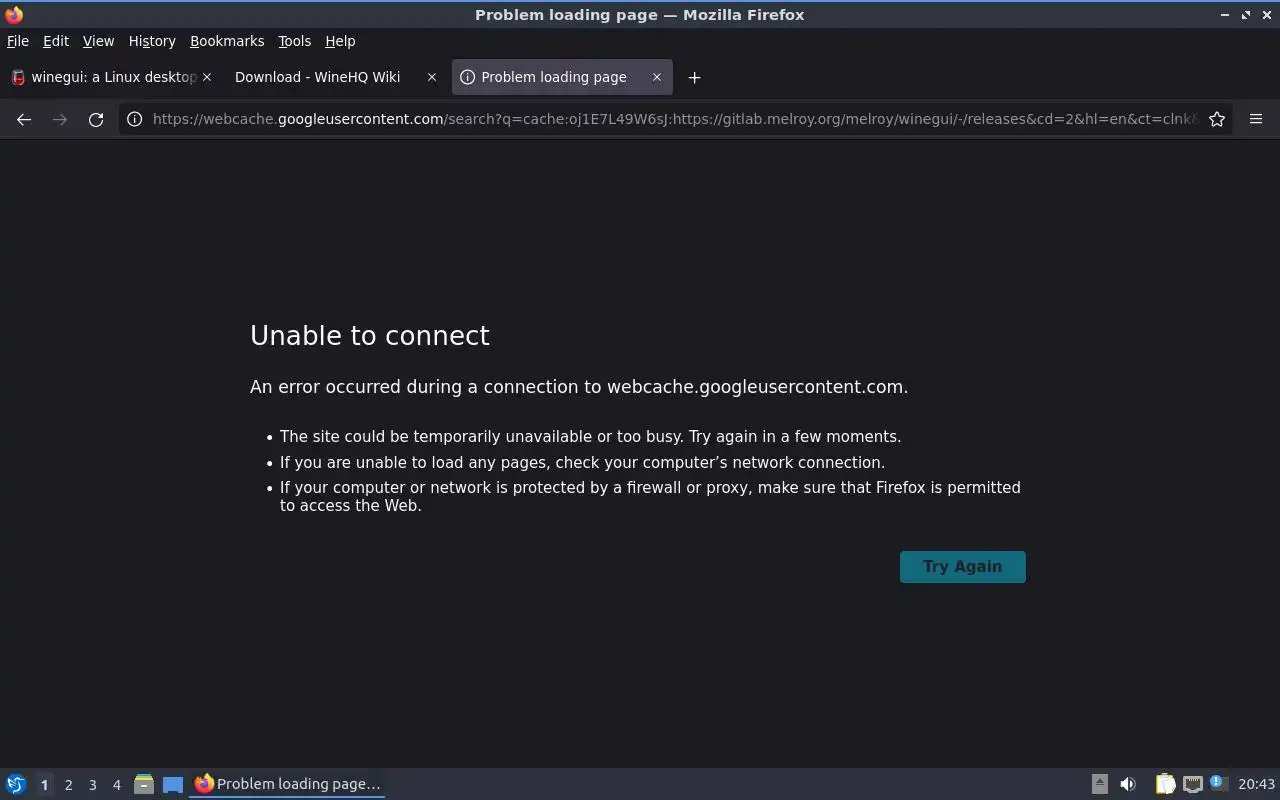The image size is (1280, 800).
Task: Switch to workspace 2
Action: (68, 785)
